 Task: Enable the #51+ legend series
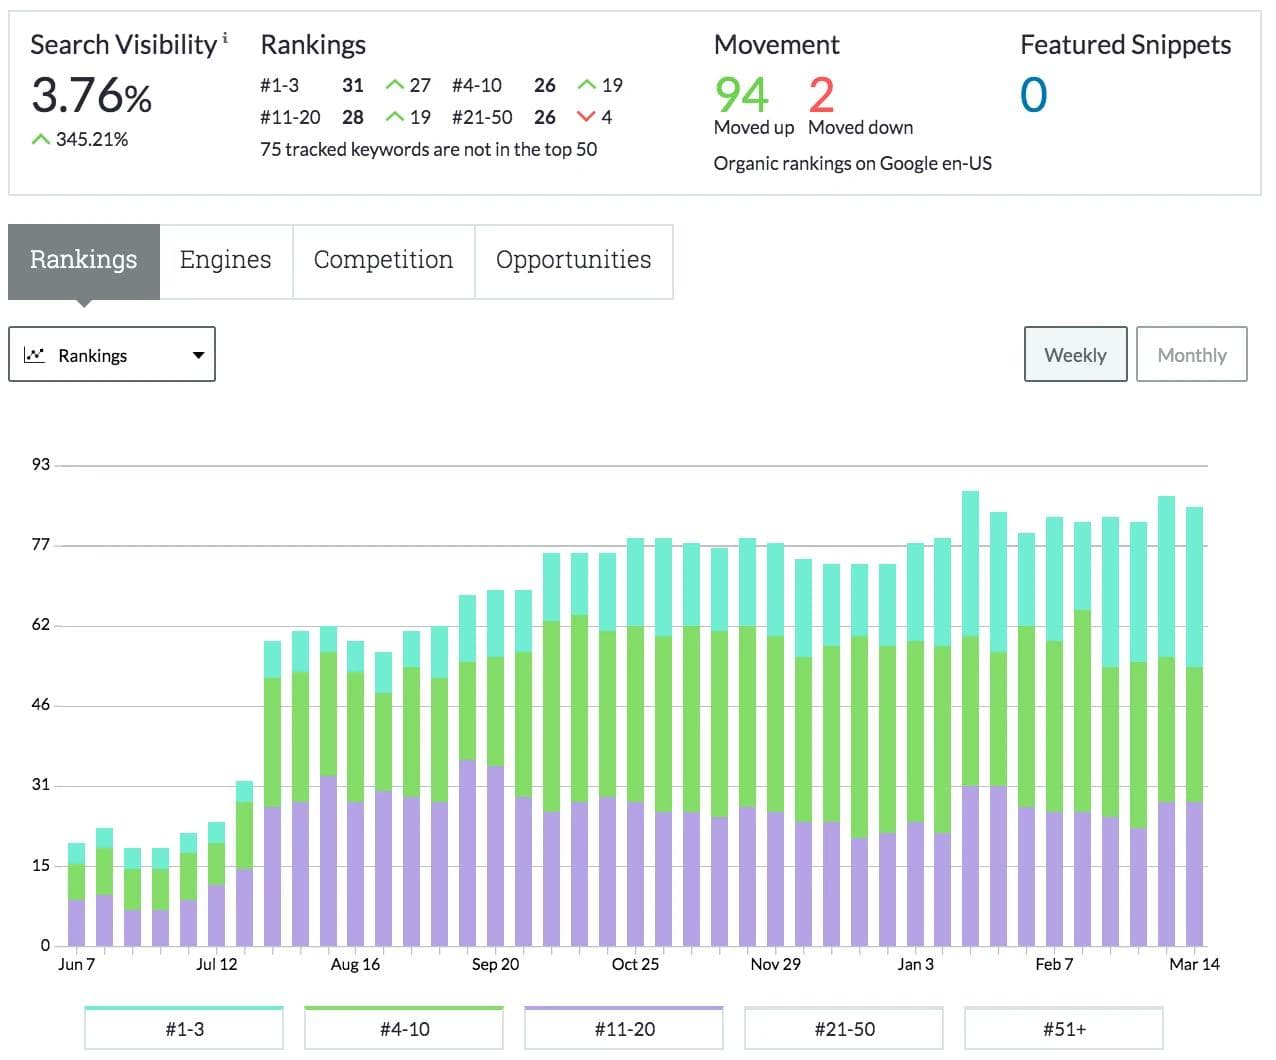[1064, 1028]
